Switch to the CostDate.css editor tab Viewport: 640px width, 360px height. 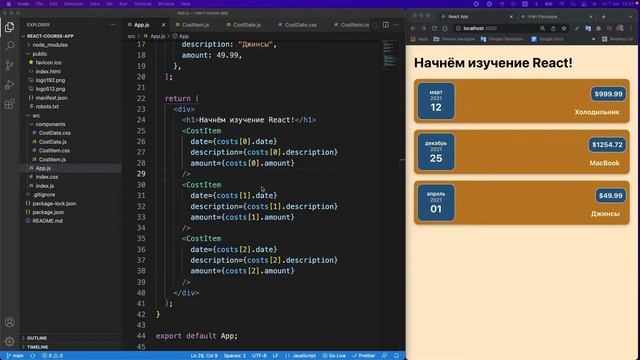pos(300,25)
